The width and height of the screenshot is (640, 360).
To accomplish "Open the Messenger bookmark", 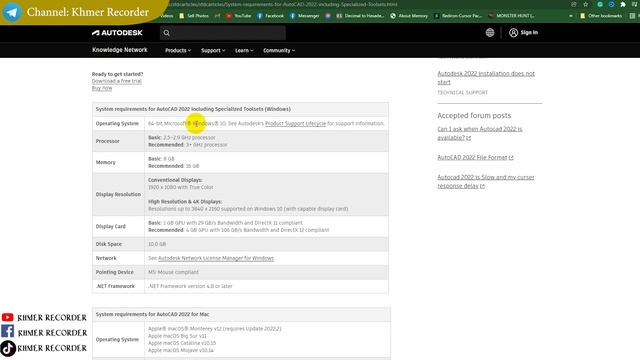I will [x=304, y=16].
